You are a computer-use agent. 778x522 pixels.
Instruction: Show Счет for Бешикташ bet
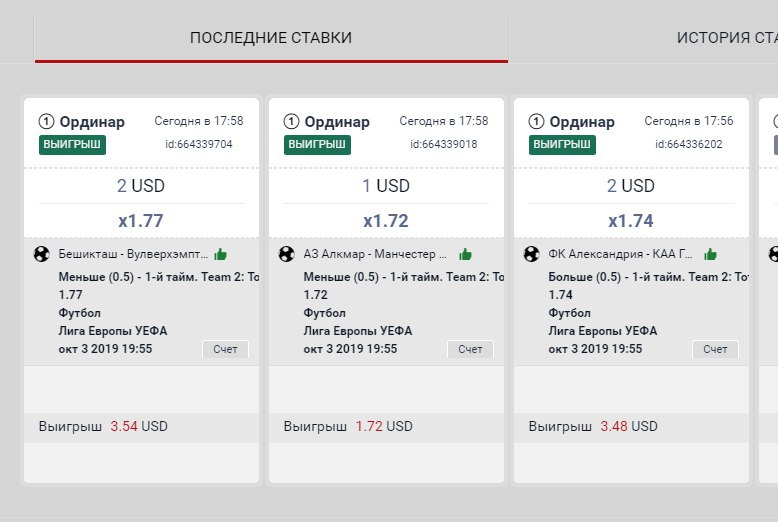(225, 349)
